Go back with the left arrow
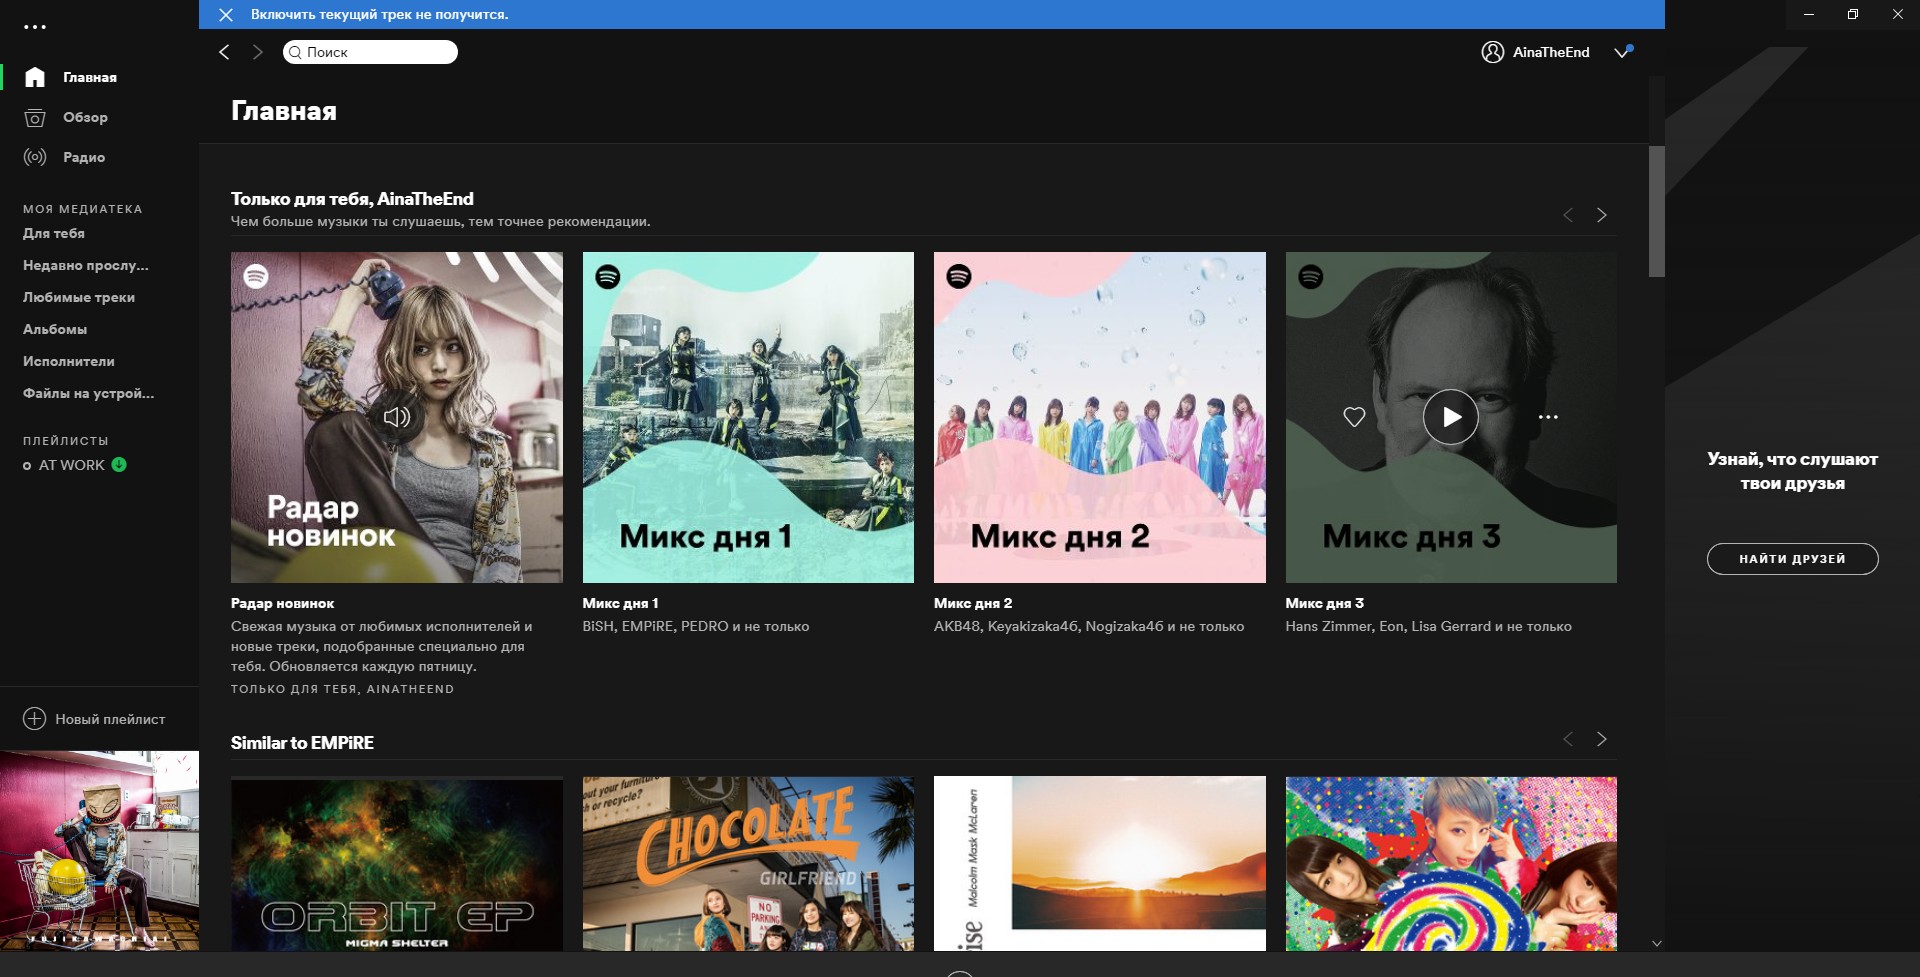The image size is (1920, 977). coord(224,52)
